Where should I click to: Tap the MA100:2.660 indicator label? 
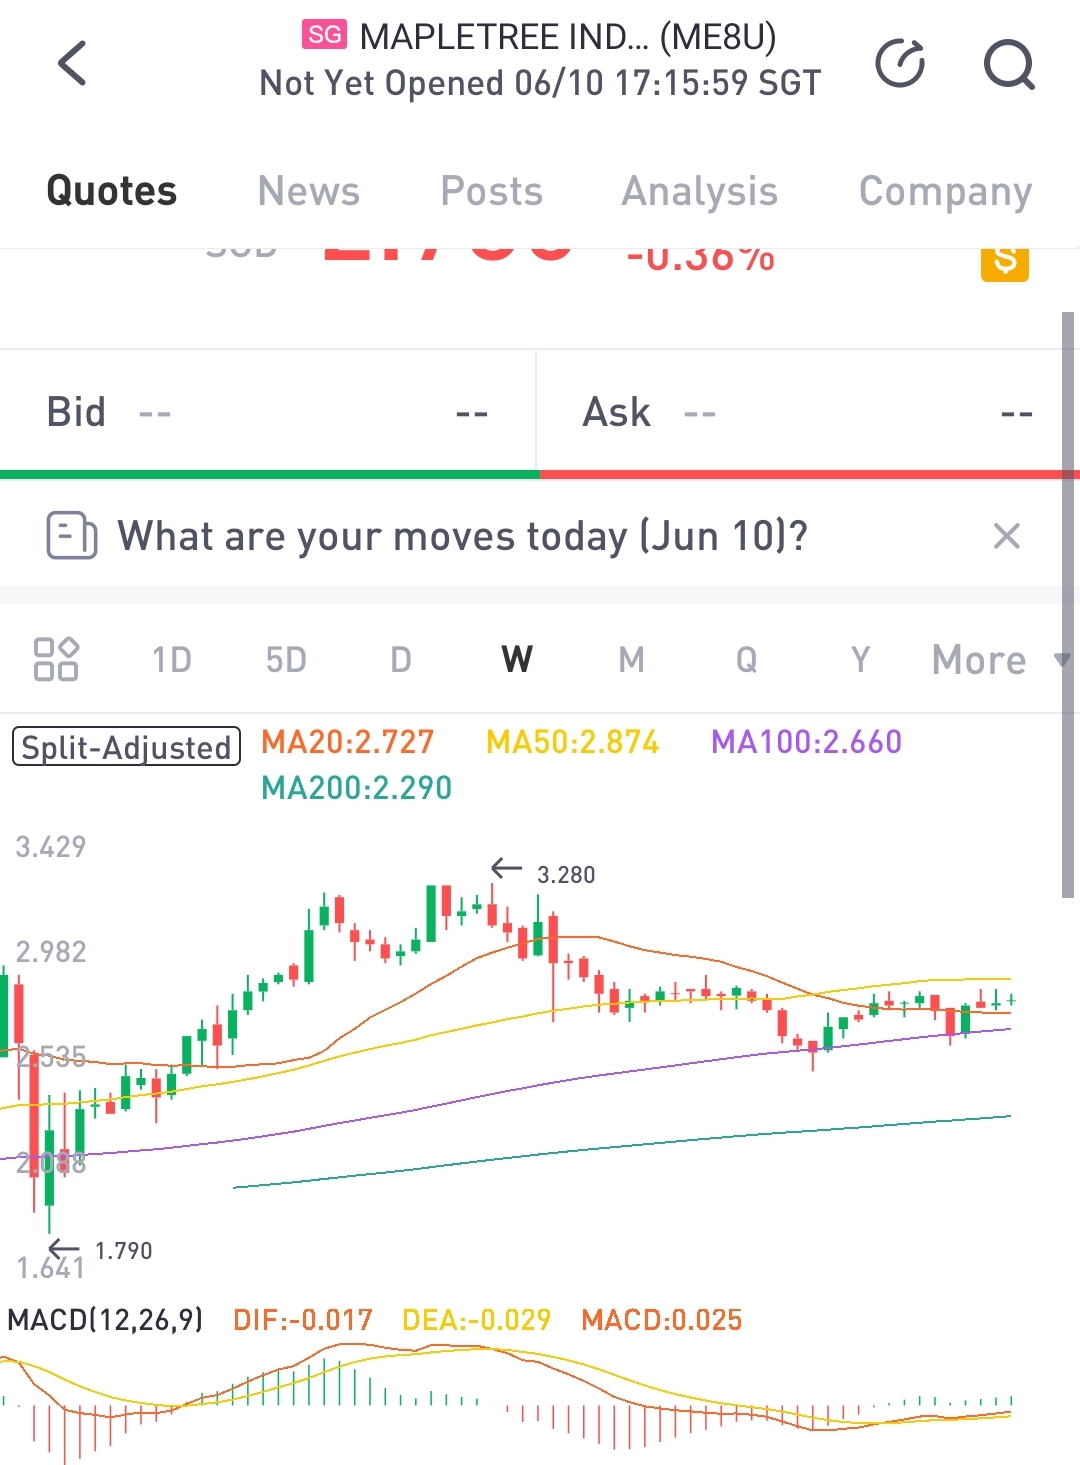[x=806, y=742]
